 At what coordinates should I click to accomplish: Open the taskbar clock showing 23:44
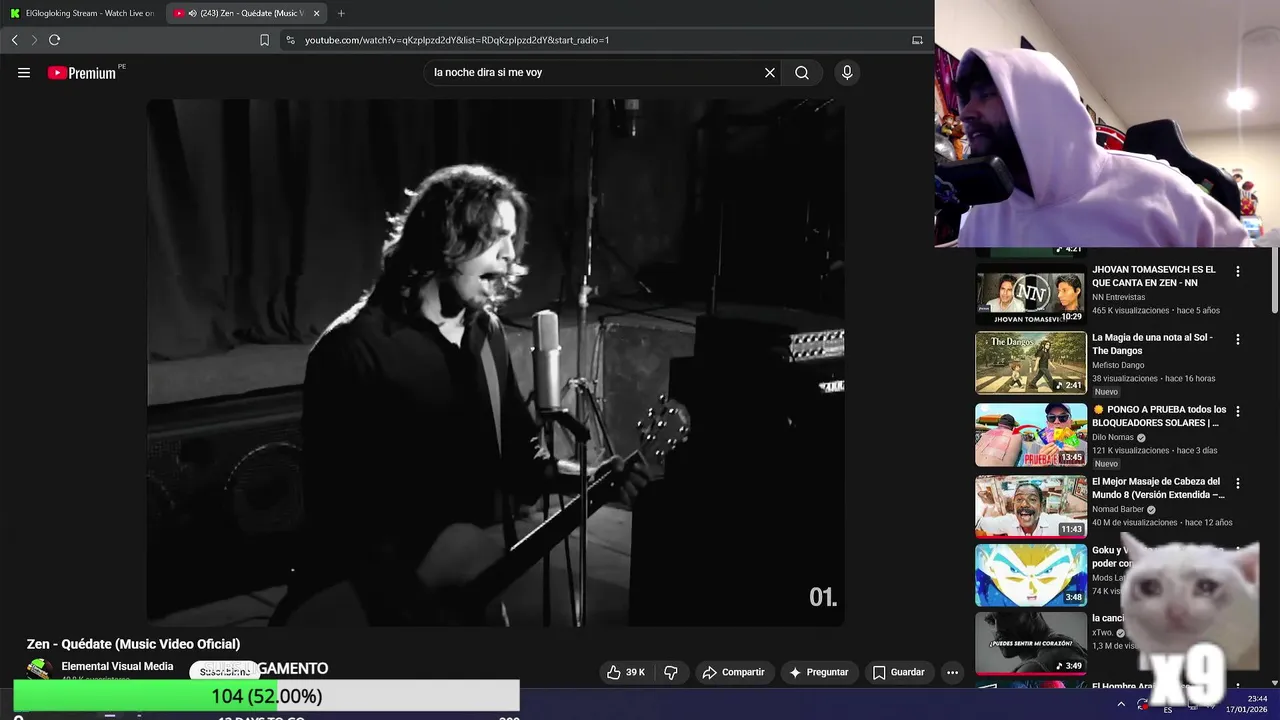1247,704
